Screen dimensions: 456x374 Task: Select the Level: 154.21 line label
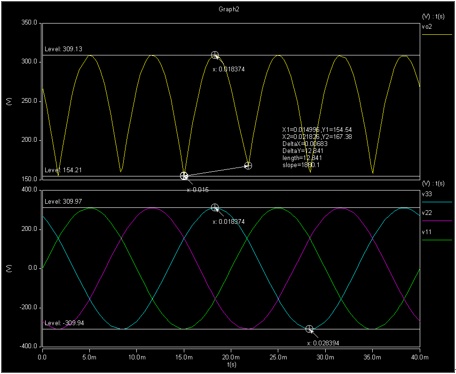tap(63, 170)
